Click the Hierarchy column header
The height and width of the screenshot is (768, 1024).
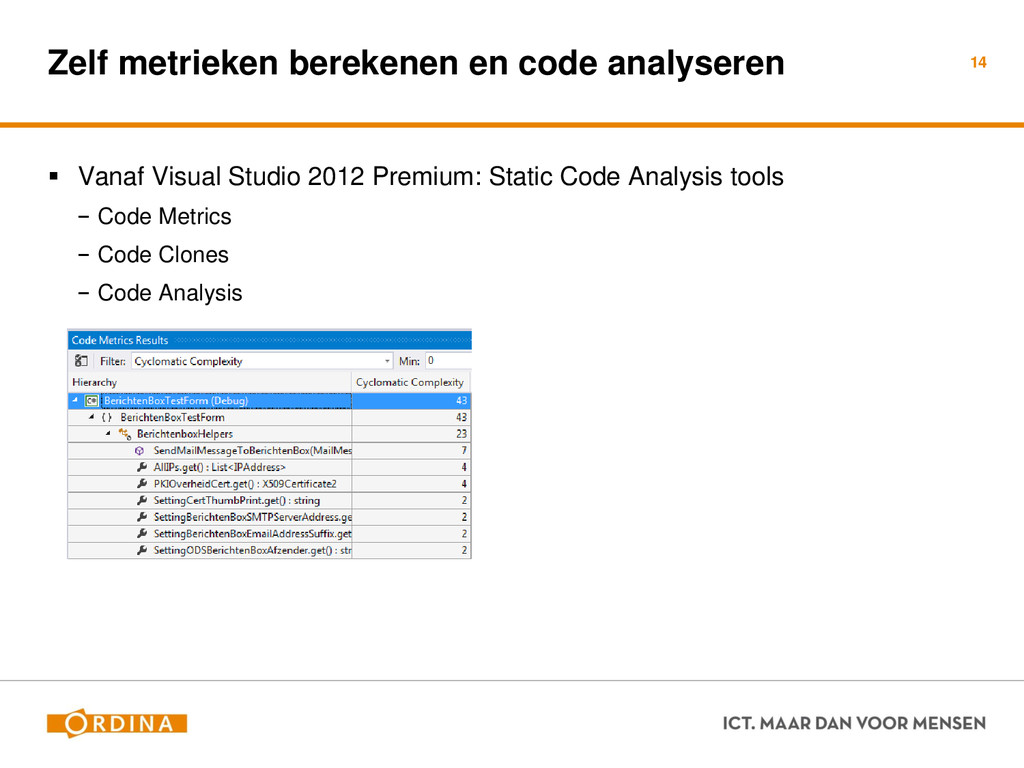pos(210,382)
